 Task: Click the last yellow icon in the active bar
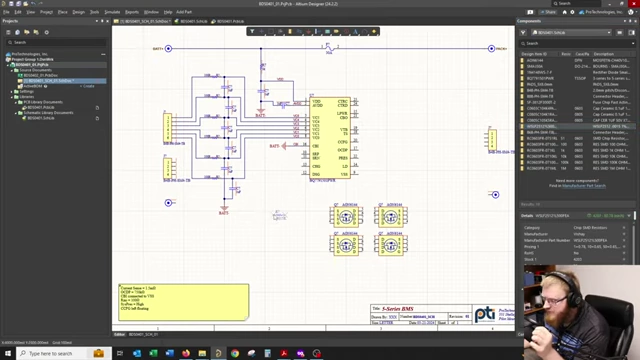pos(374,31)
